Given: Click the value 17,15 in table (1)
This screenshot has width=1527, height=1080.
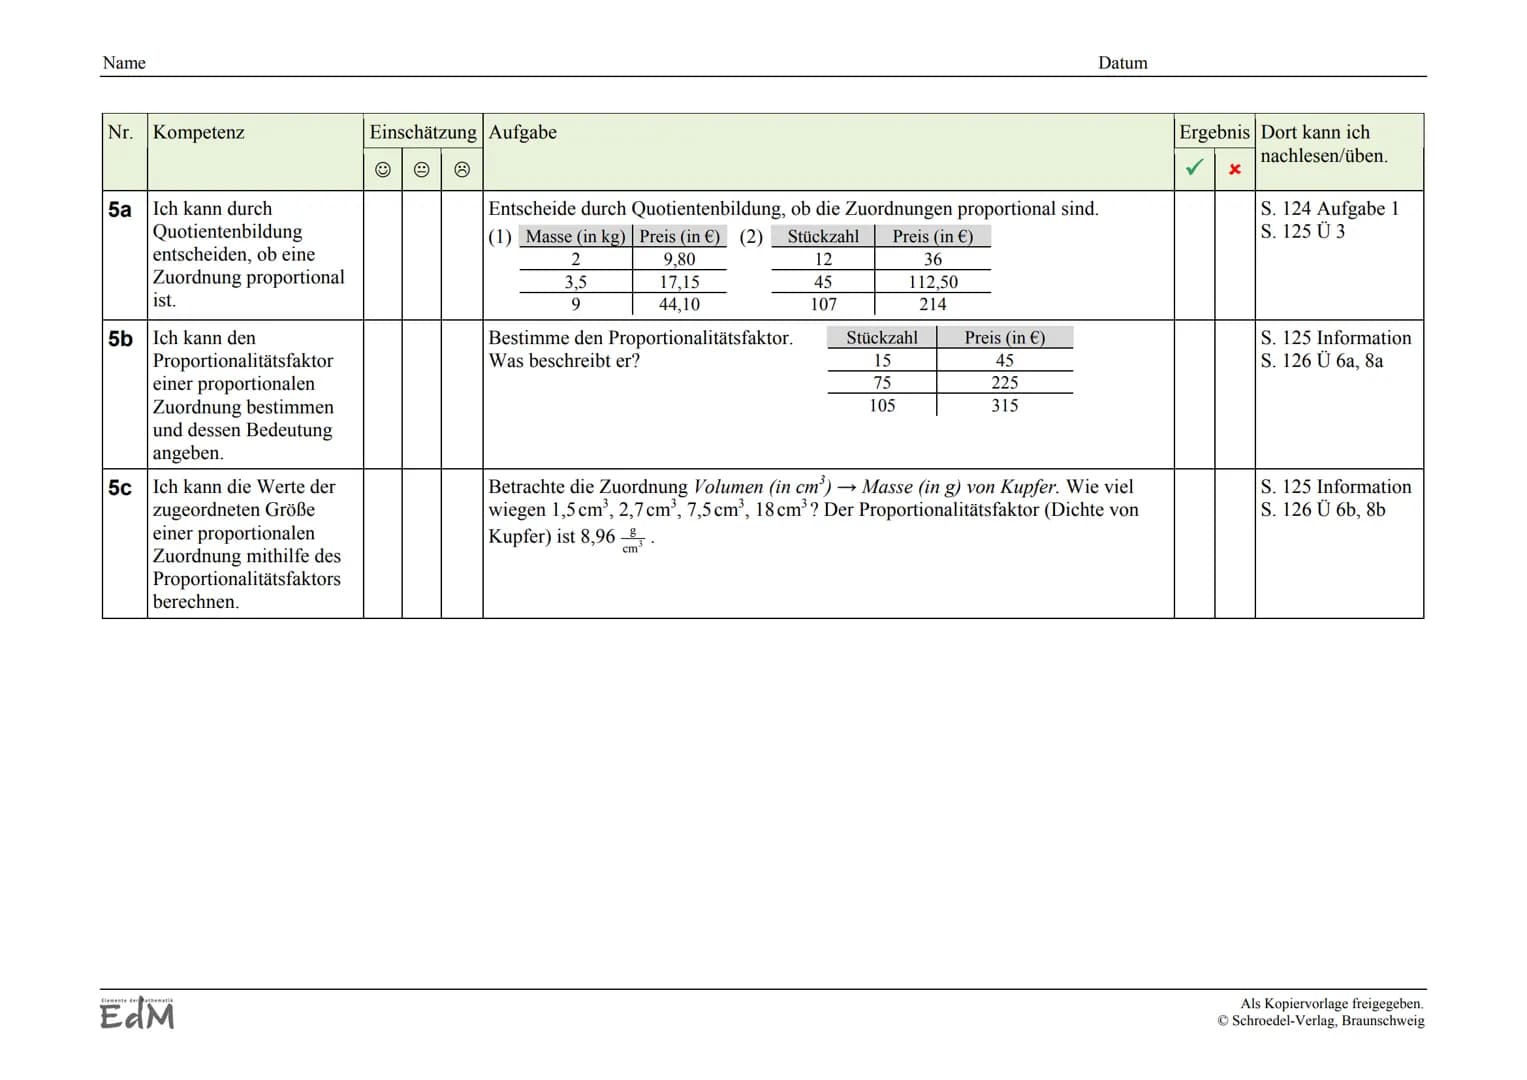Looking at the screenshot, I should (679, 282).
